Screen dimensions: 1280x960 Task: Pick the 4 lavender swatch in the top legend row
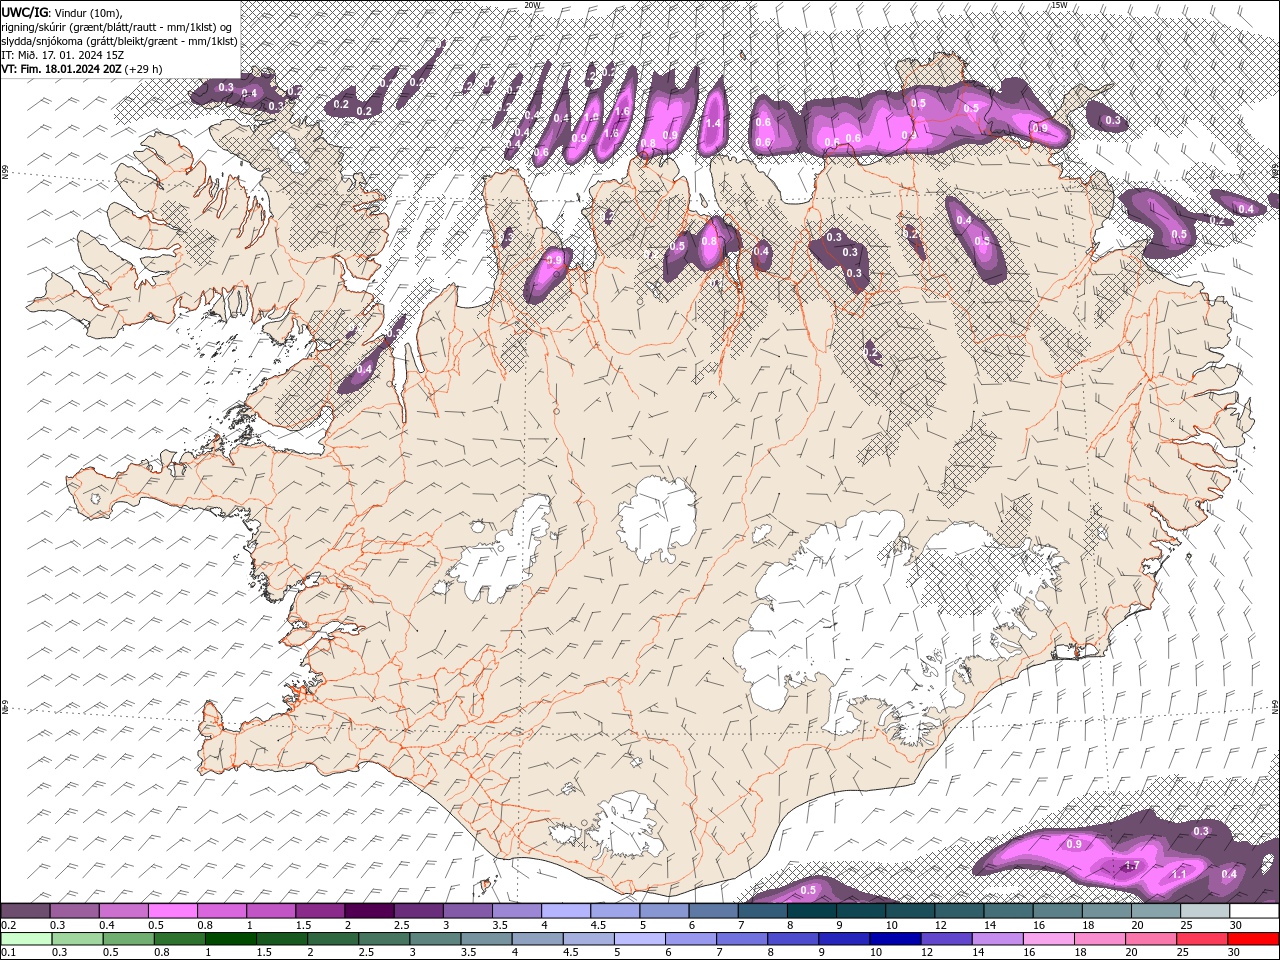pos(565,911)
